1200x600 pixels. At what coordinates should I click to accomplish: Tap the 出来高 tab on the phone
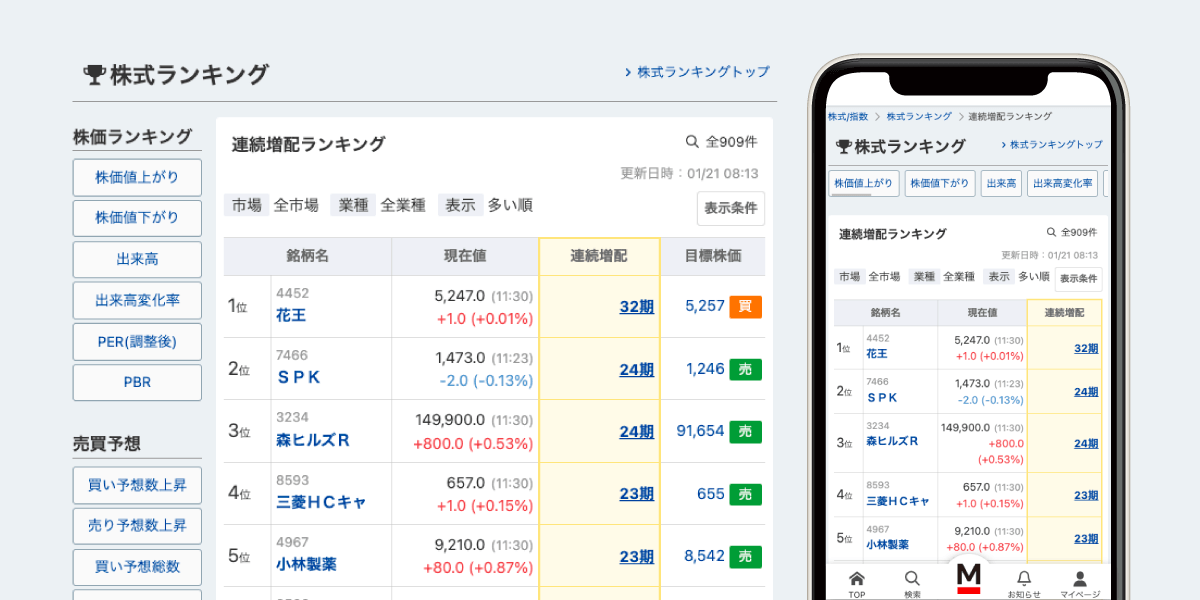[1001, 184]
